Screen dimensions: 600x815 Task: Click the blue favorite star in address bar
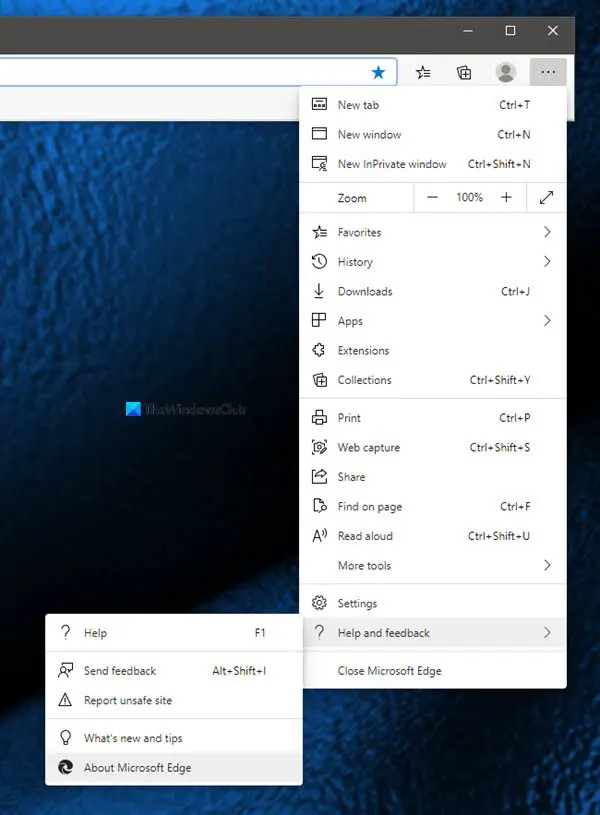pos(379,72)
